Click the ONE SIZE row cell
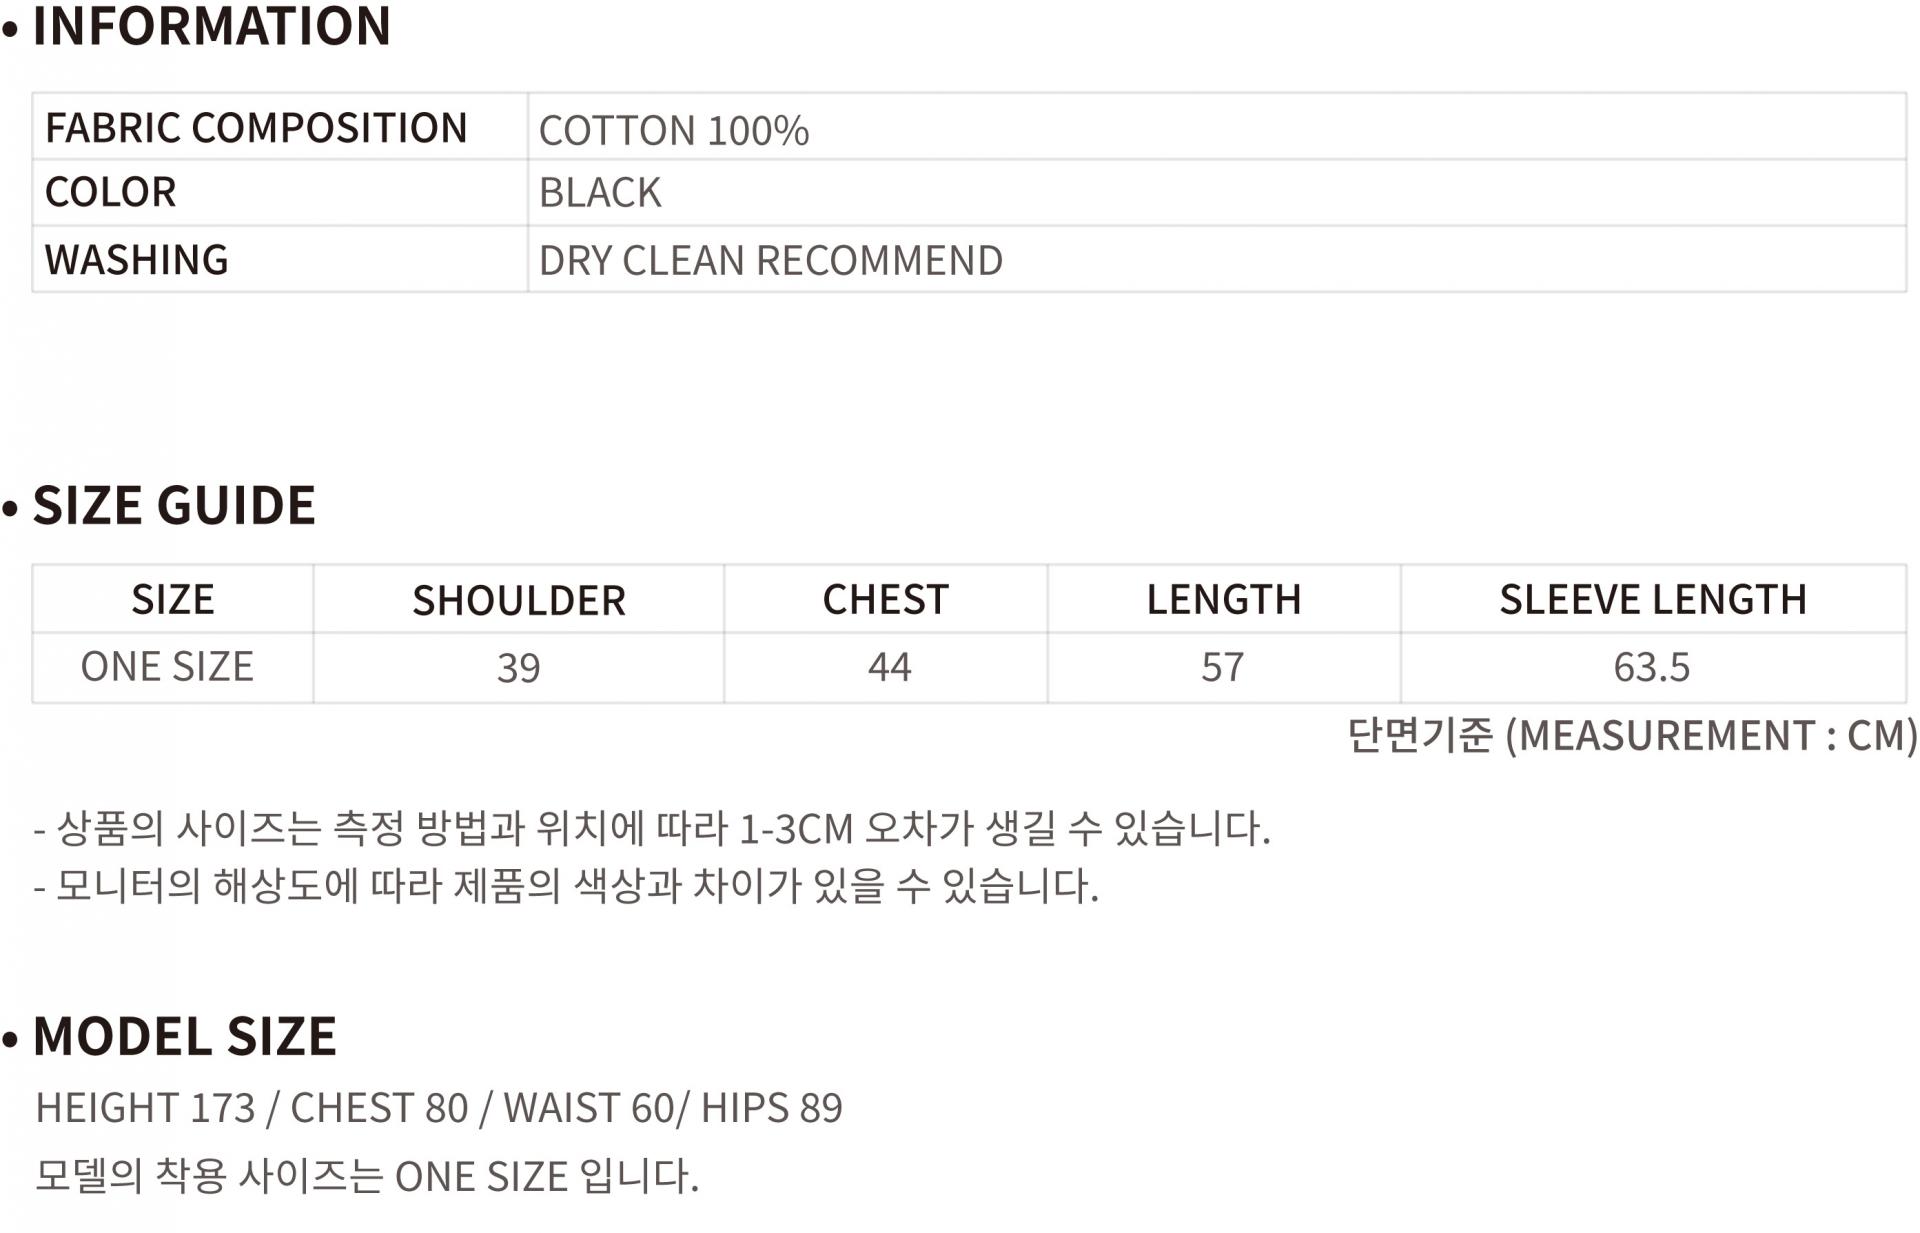This screenshot has height=1233, width=1920. click(x=167, y=667)
